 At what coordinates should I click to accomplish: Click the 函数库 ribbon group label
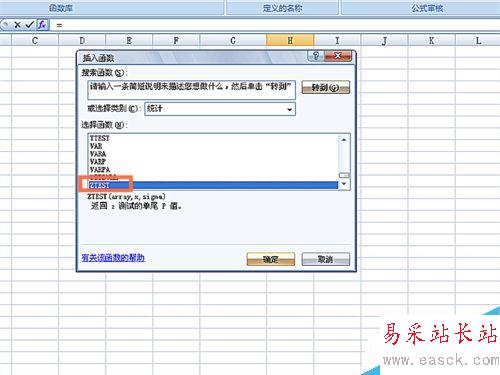(61, 8)
